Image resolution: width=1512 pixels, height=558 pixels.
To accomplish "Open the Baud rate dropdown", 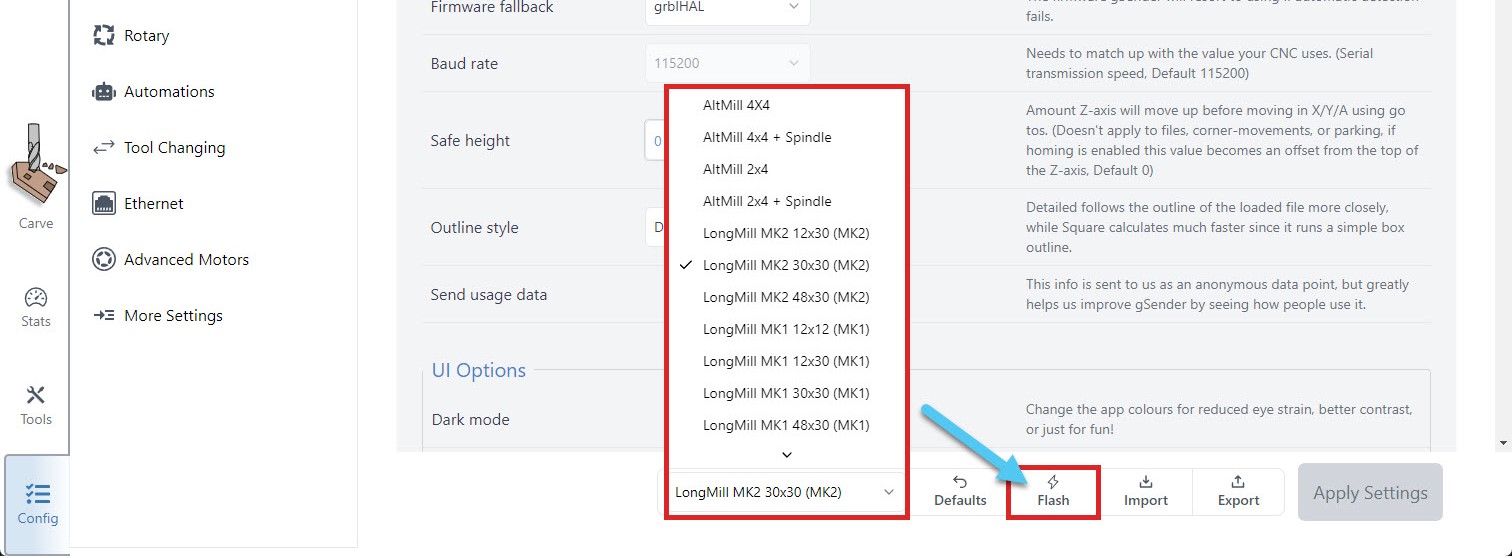I will tap(727, 64).
